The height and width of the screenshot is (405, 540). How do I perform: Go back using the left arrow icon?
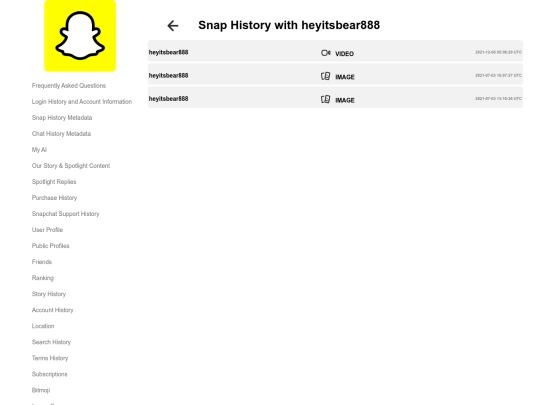(x=173, y=25)
